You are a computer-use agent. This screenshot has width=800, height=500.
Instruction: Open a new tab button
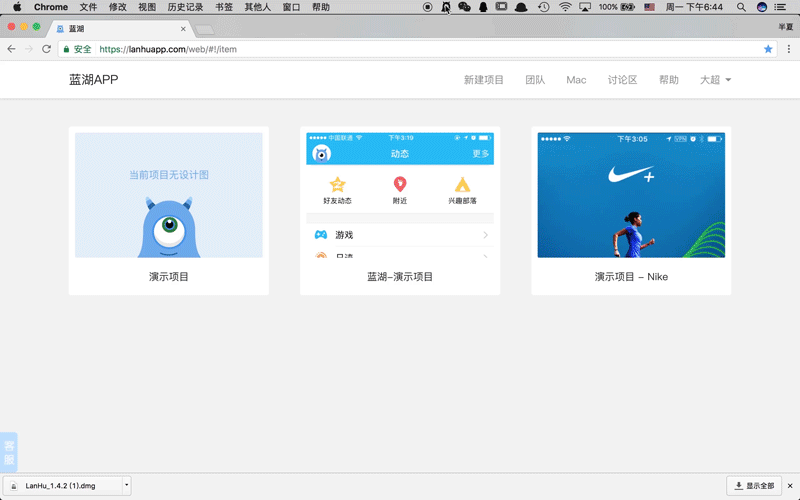click(x=205, y=30)
